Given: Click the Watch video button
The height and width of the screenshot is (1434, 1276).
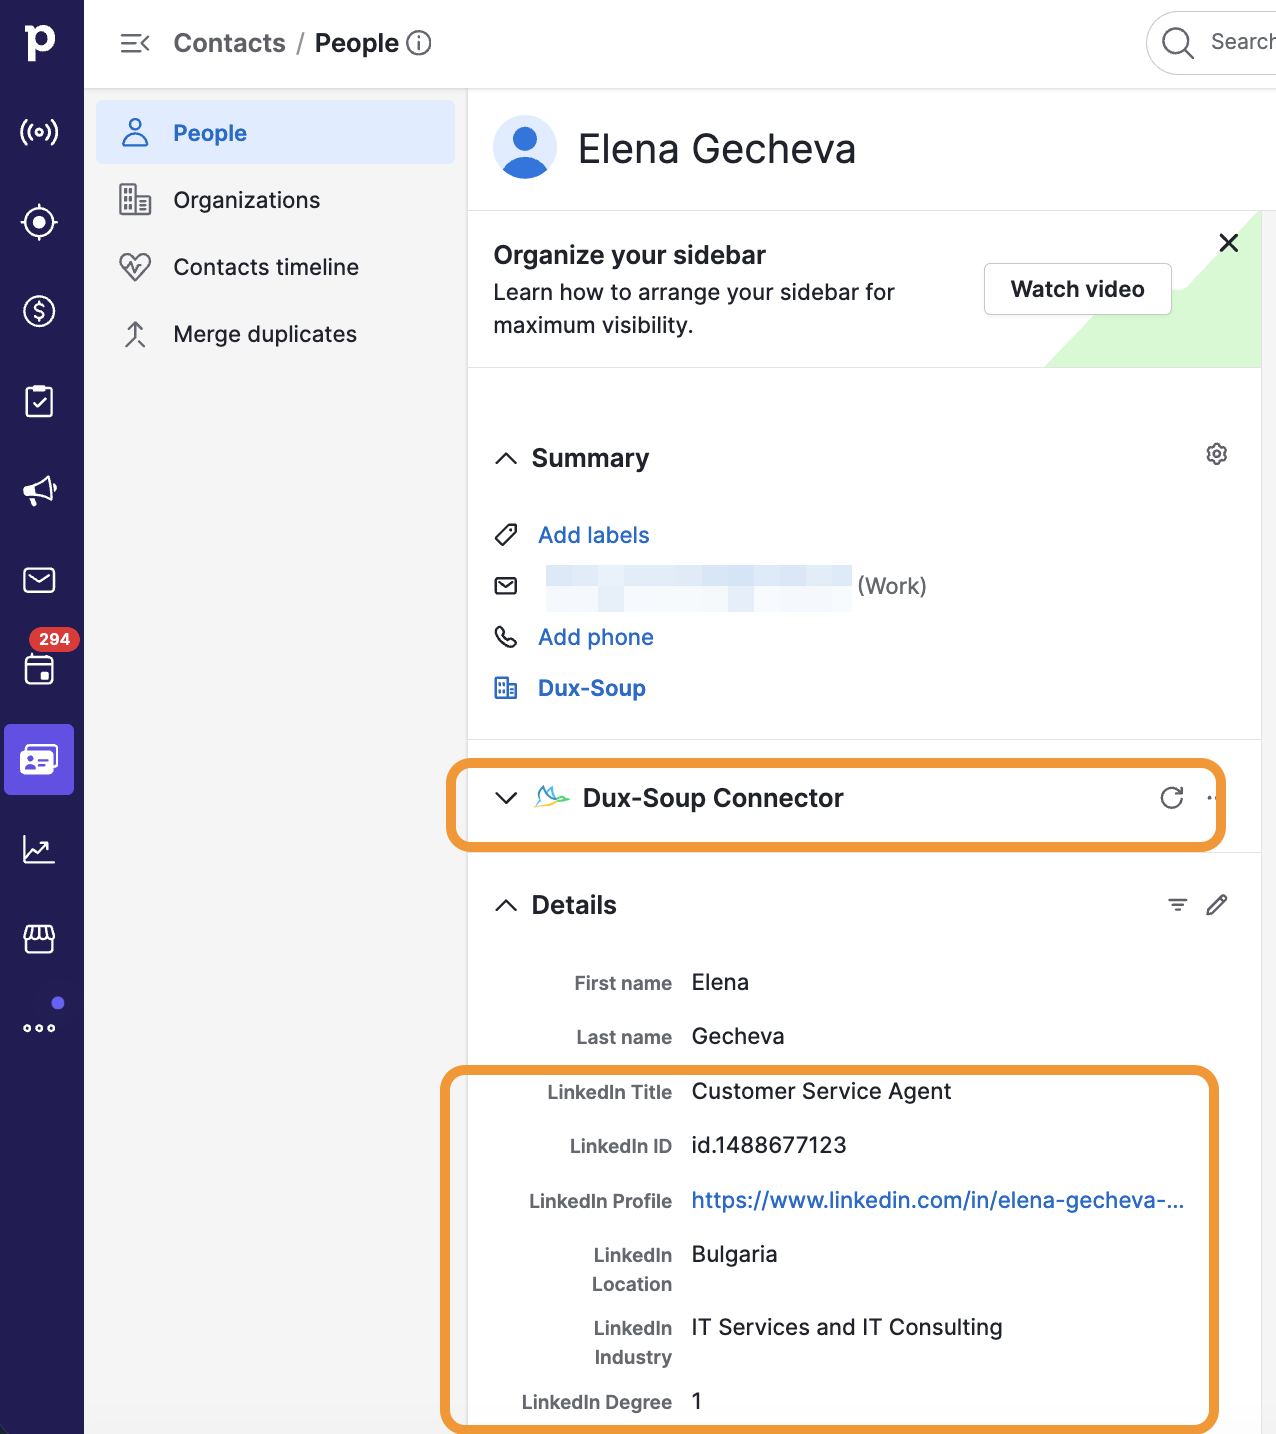Looking at the screenshot, I should tap(1077, 289).
